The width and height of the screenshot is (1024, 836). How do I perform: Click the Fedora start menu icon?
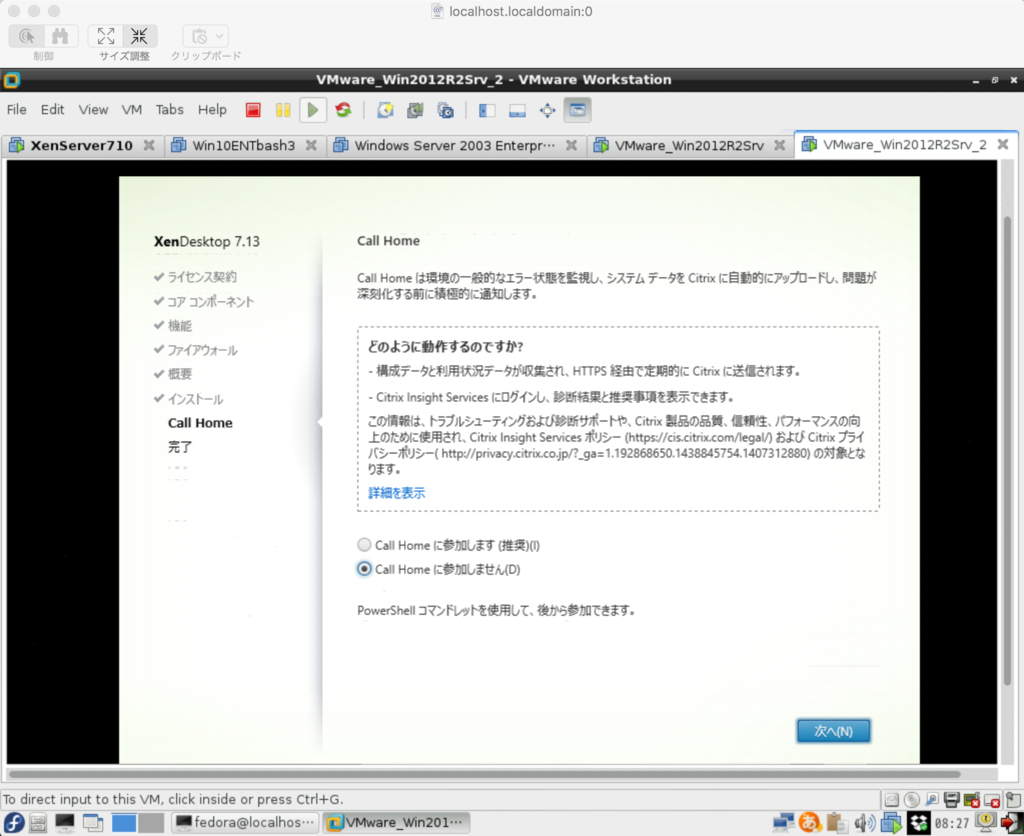pos(14,822)
